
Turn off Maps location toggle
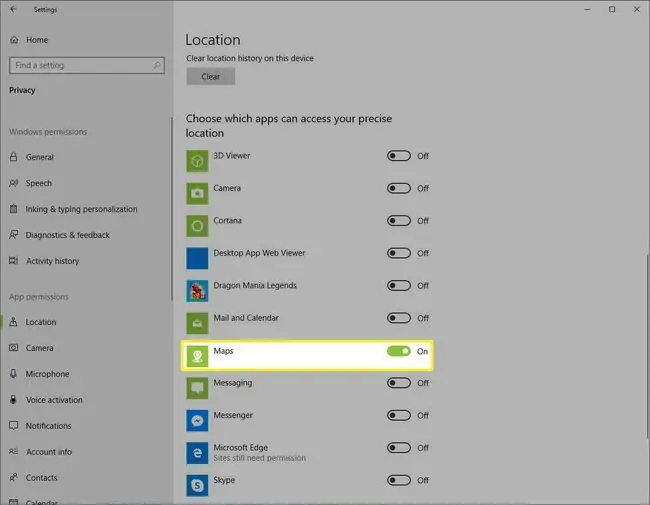[x=399, y=351]
